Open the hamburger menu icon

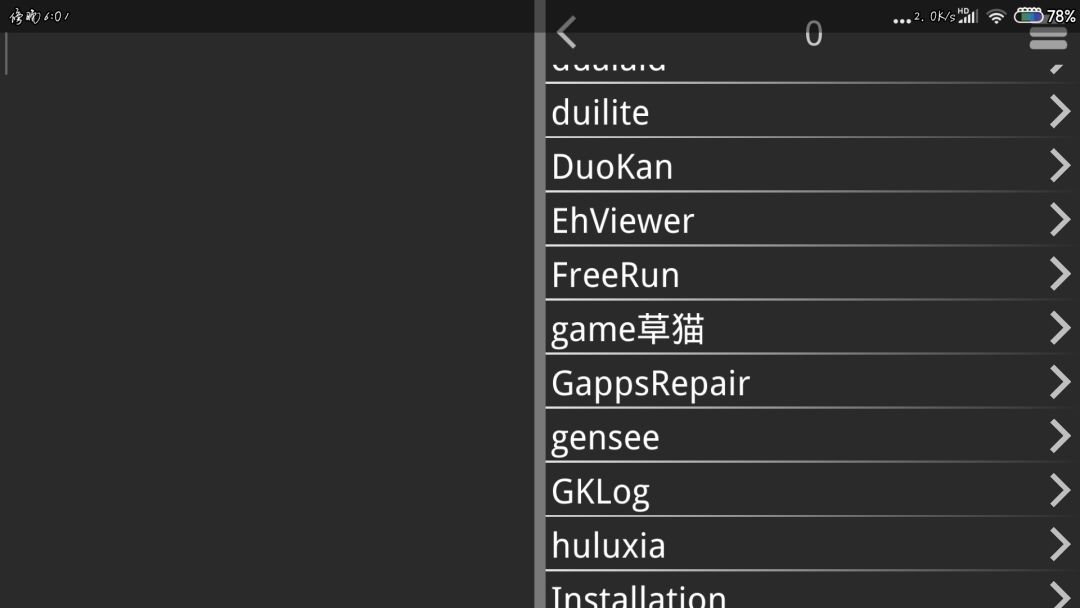(1048, 38)
